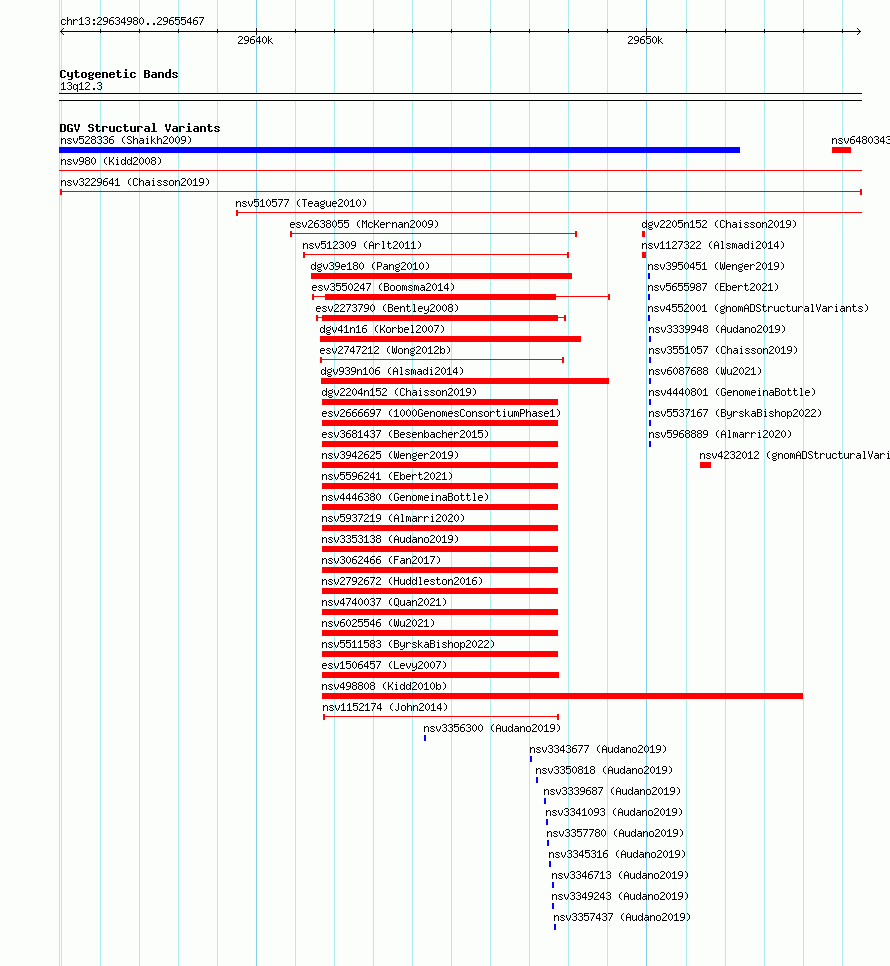Open nsv512309 (Arlt2011) entry

(362, 245)
